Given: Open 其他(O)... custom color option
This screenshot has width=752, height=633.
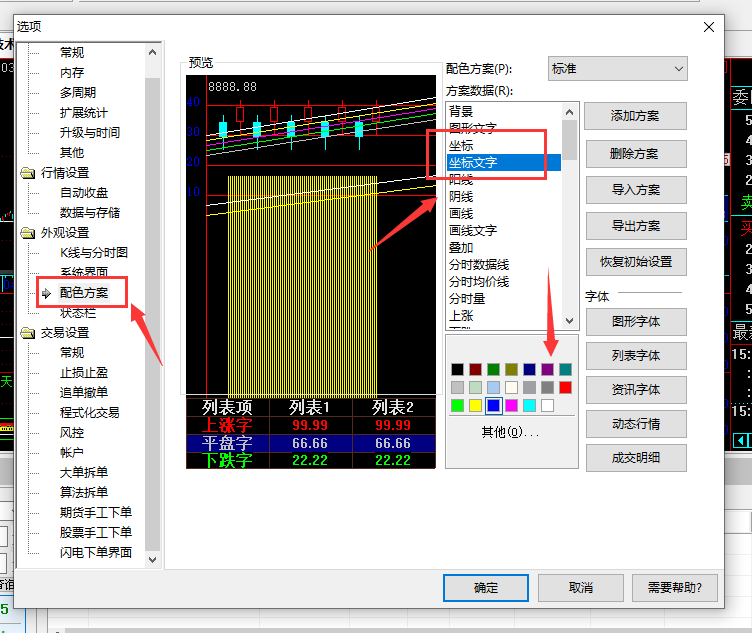Looking at the screenshot, I should pyautogui.click(x=511, y=433).
